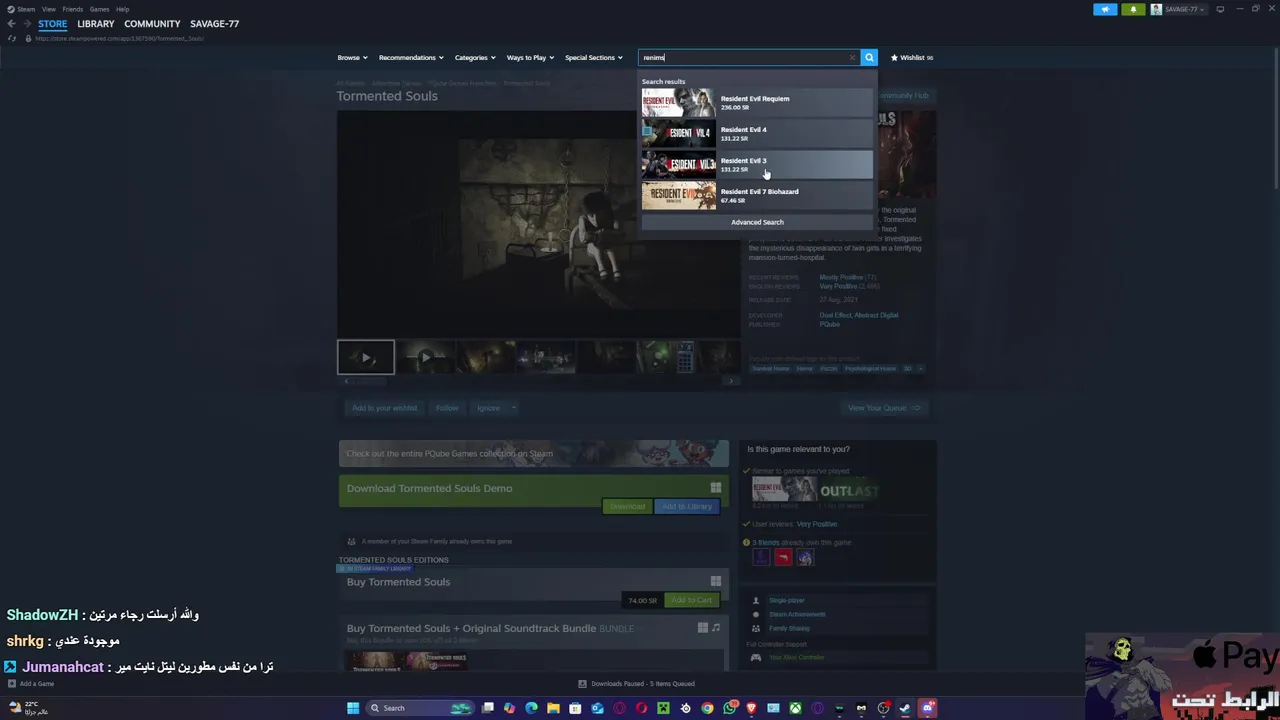The height and width of the screenshot is (720, 1280).
Task: Click the Follow button
Action: point(447,408)
